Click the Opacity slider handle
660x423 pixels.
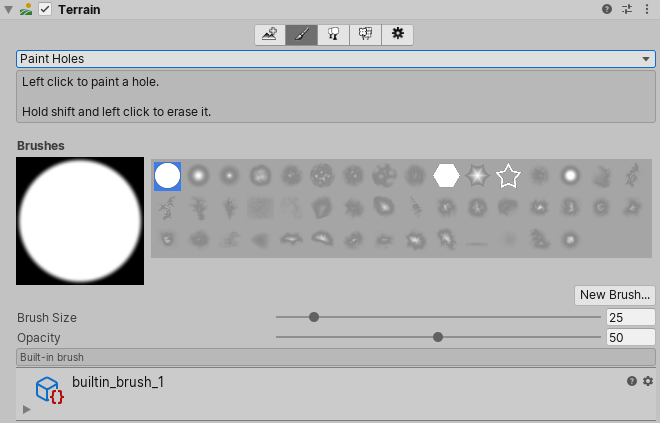[438, 337]
